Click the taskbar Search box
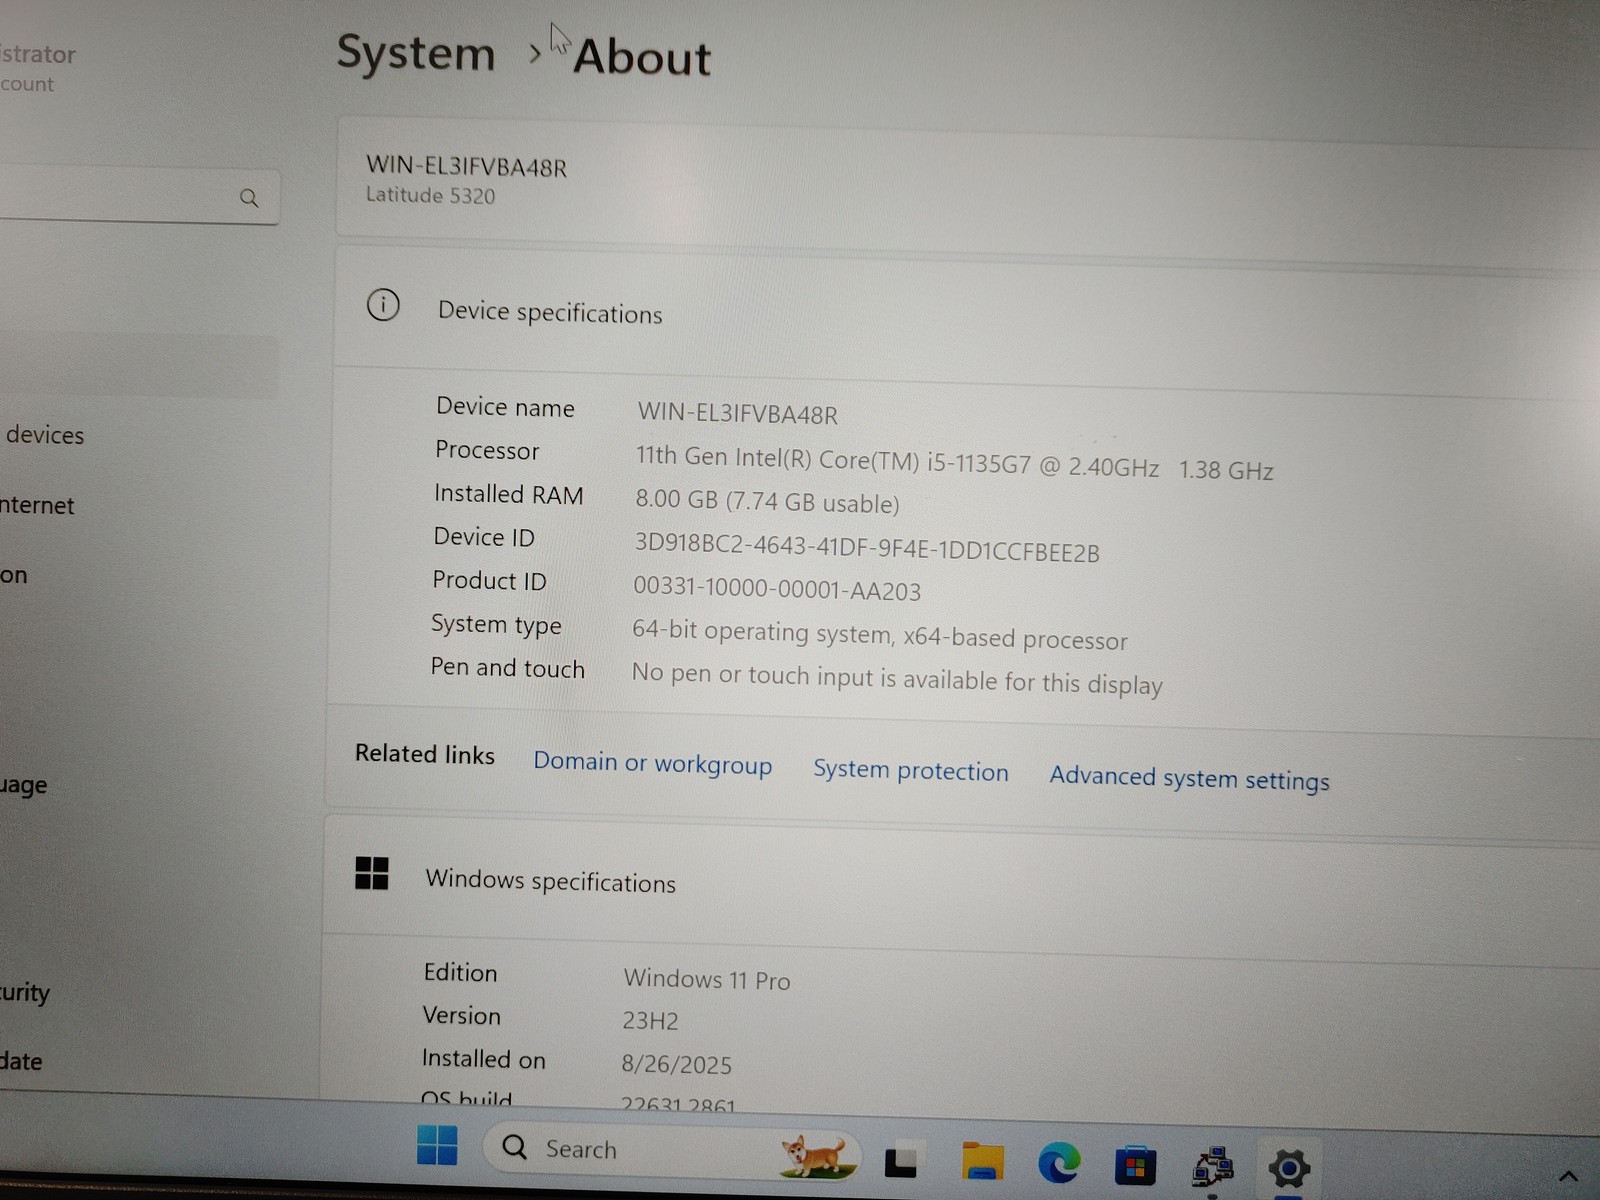Image resolution: width=1600 pixels, height=1200 pixels. coord(672,1150)
